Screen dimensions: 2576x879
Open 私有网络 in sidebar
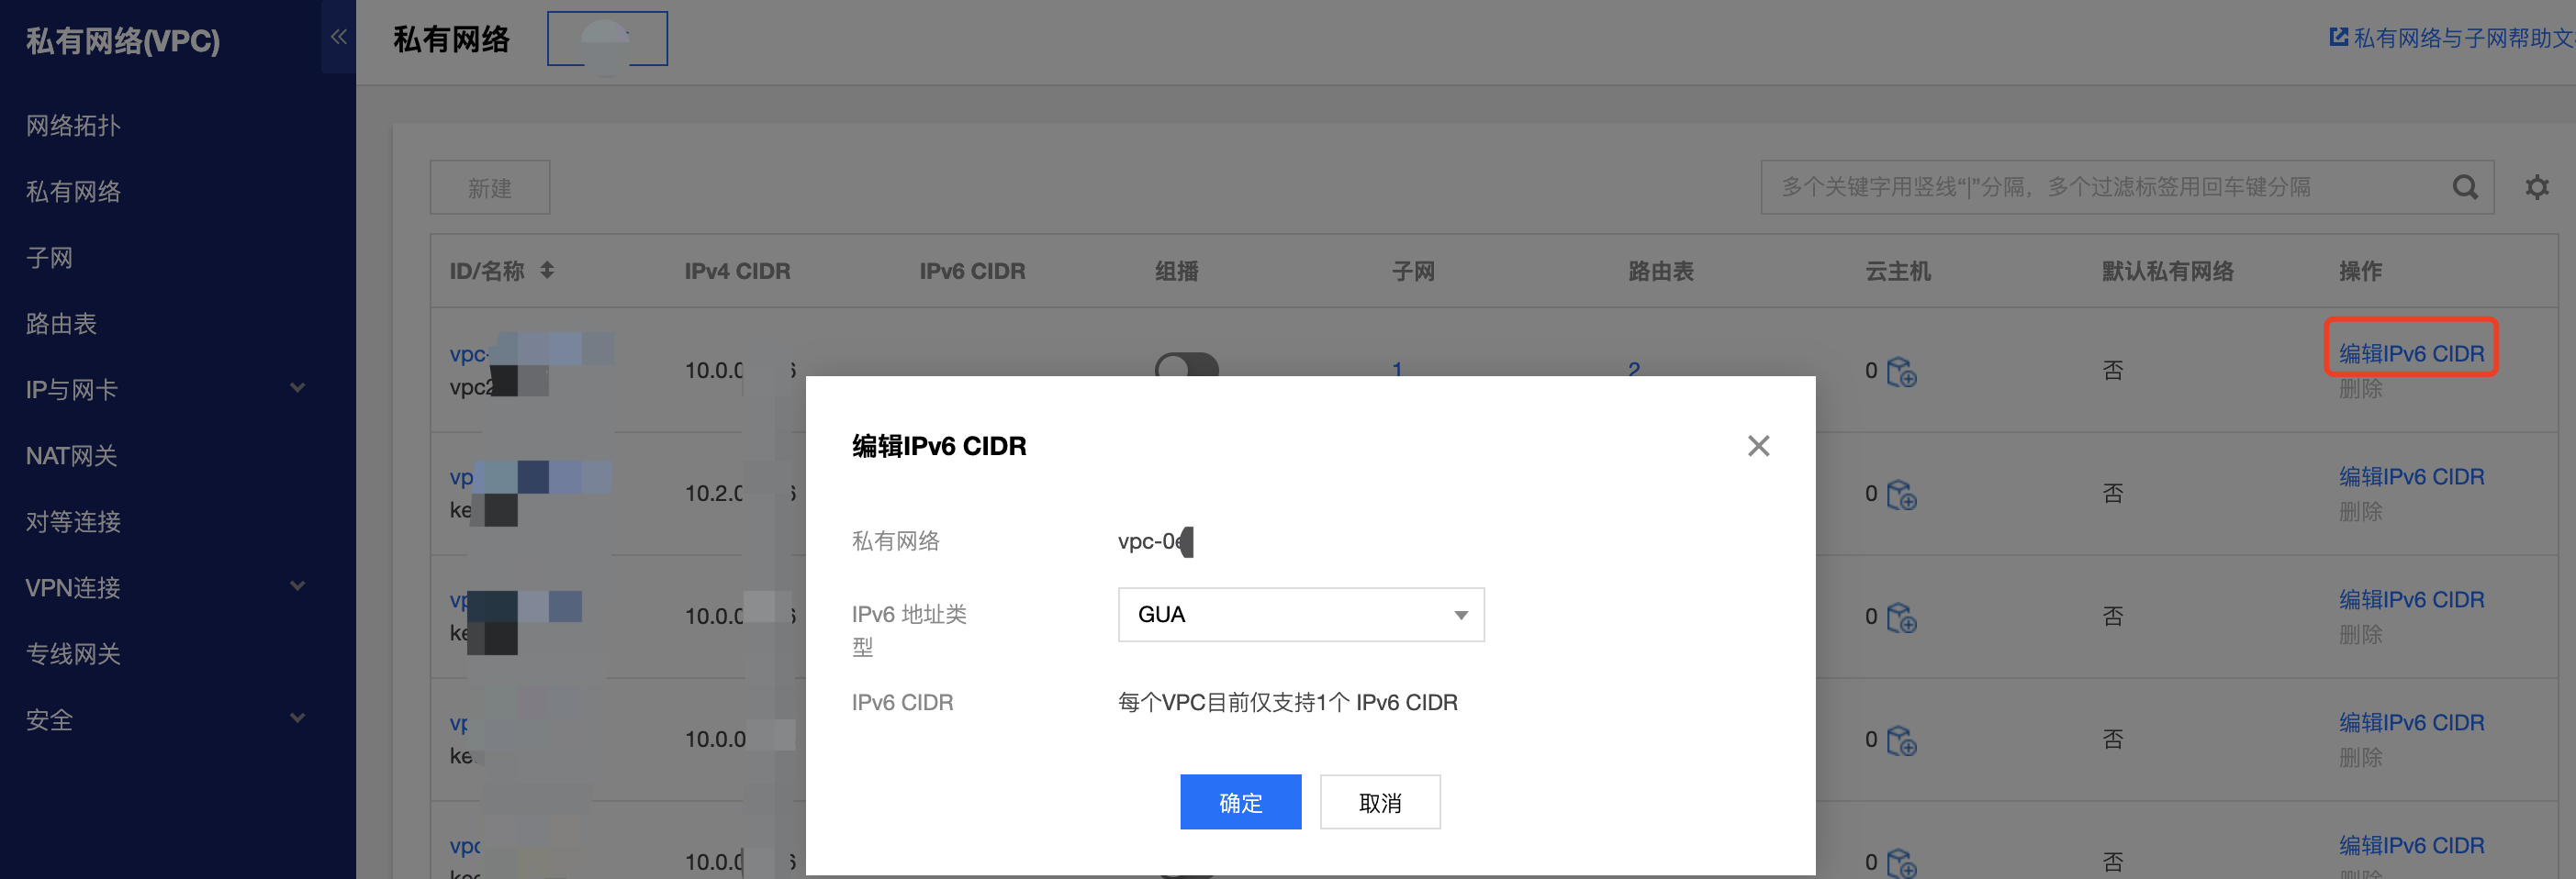73,192
